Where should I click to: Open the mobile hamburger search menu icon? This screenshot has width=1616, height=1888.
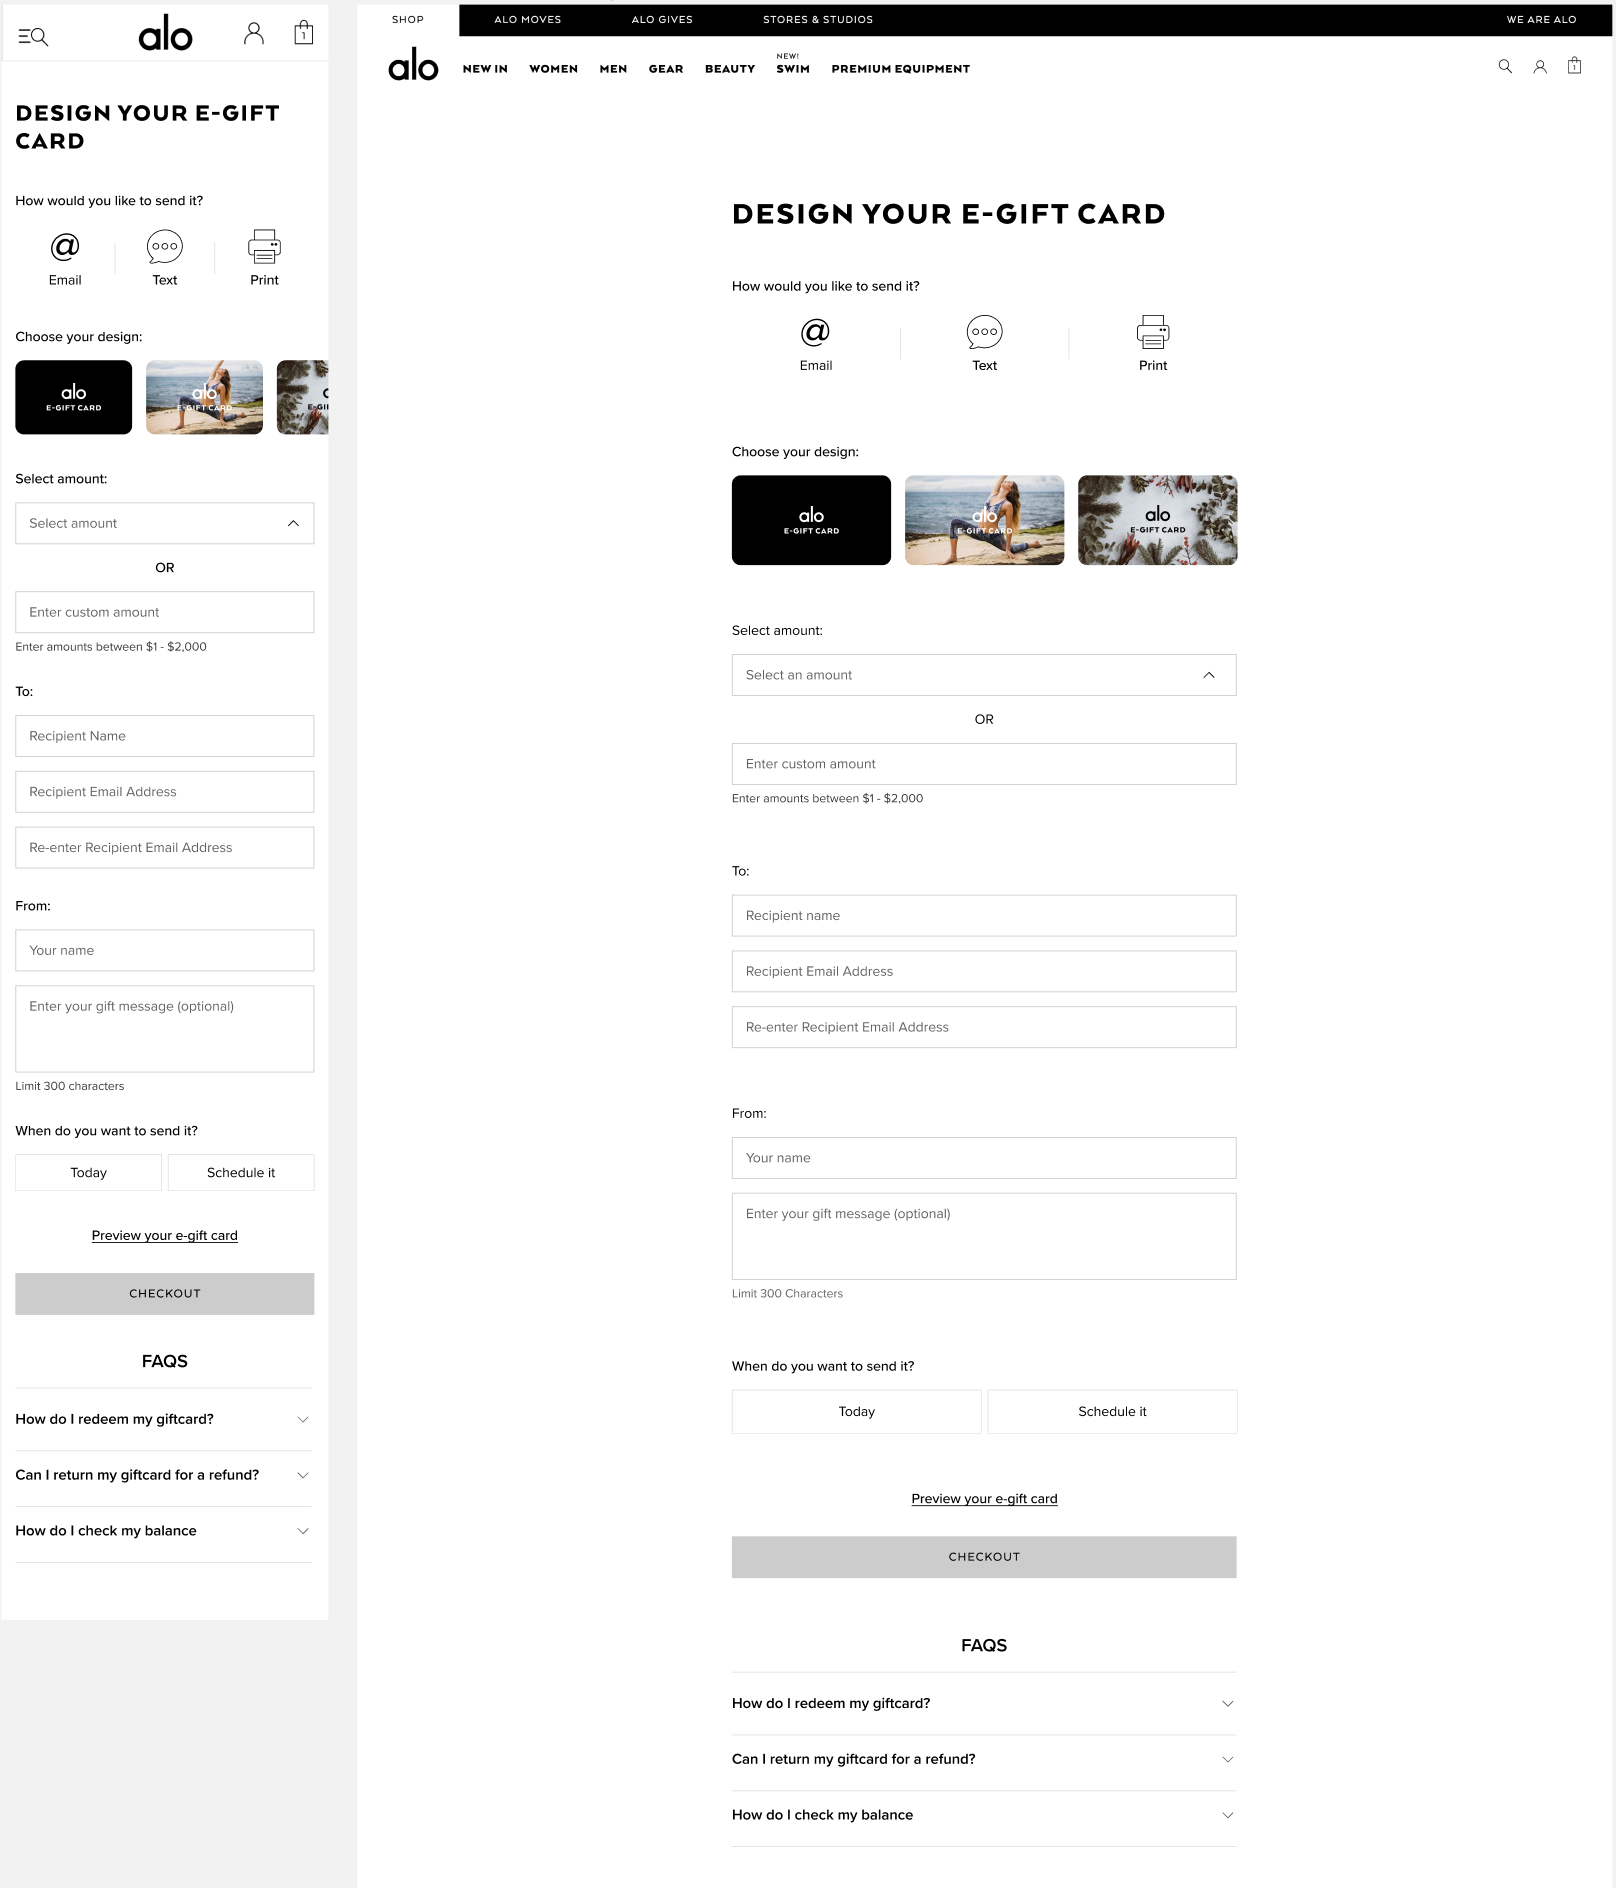point(33,36)
